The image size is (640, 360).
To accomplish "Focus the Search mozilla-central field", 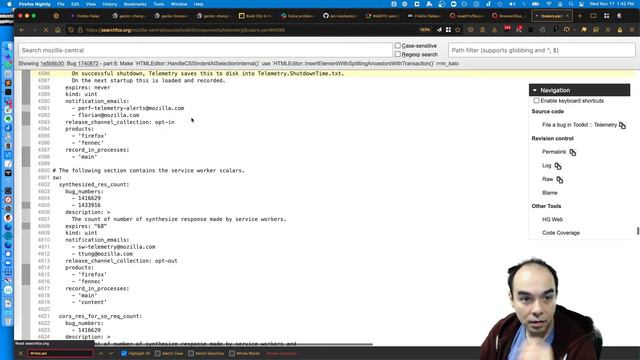I will tap(205, 50).
